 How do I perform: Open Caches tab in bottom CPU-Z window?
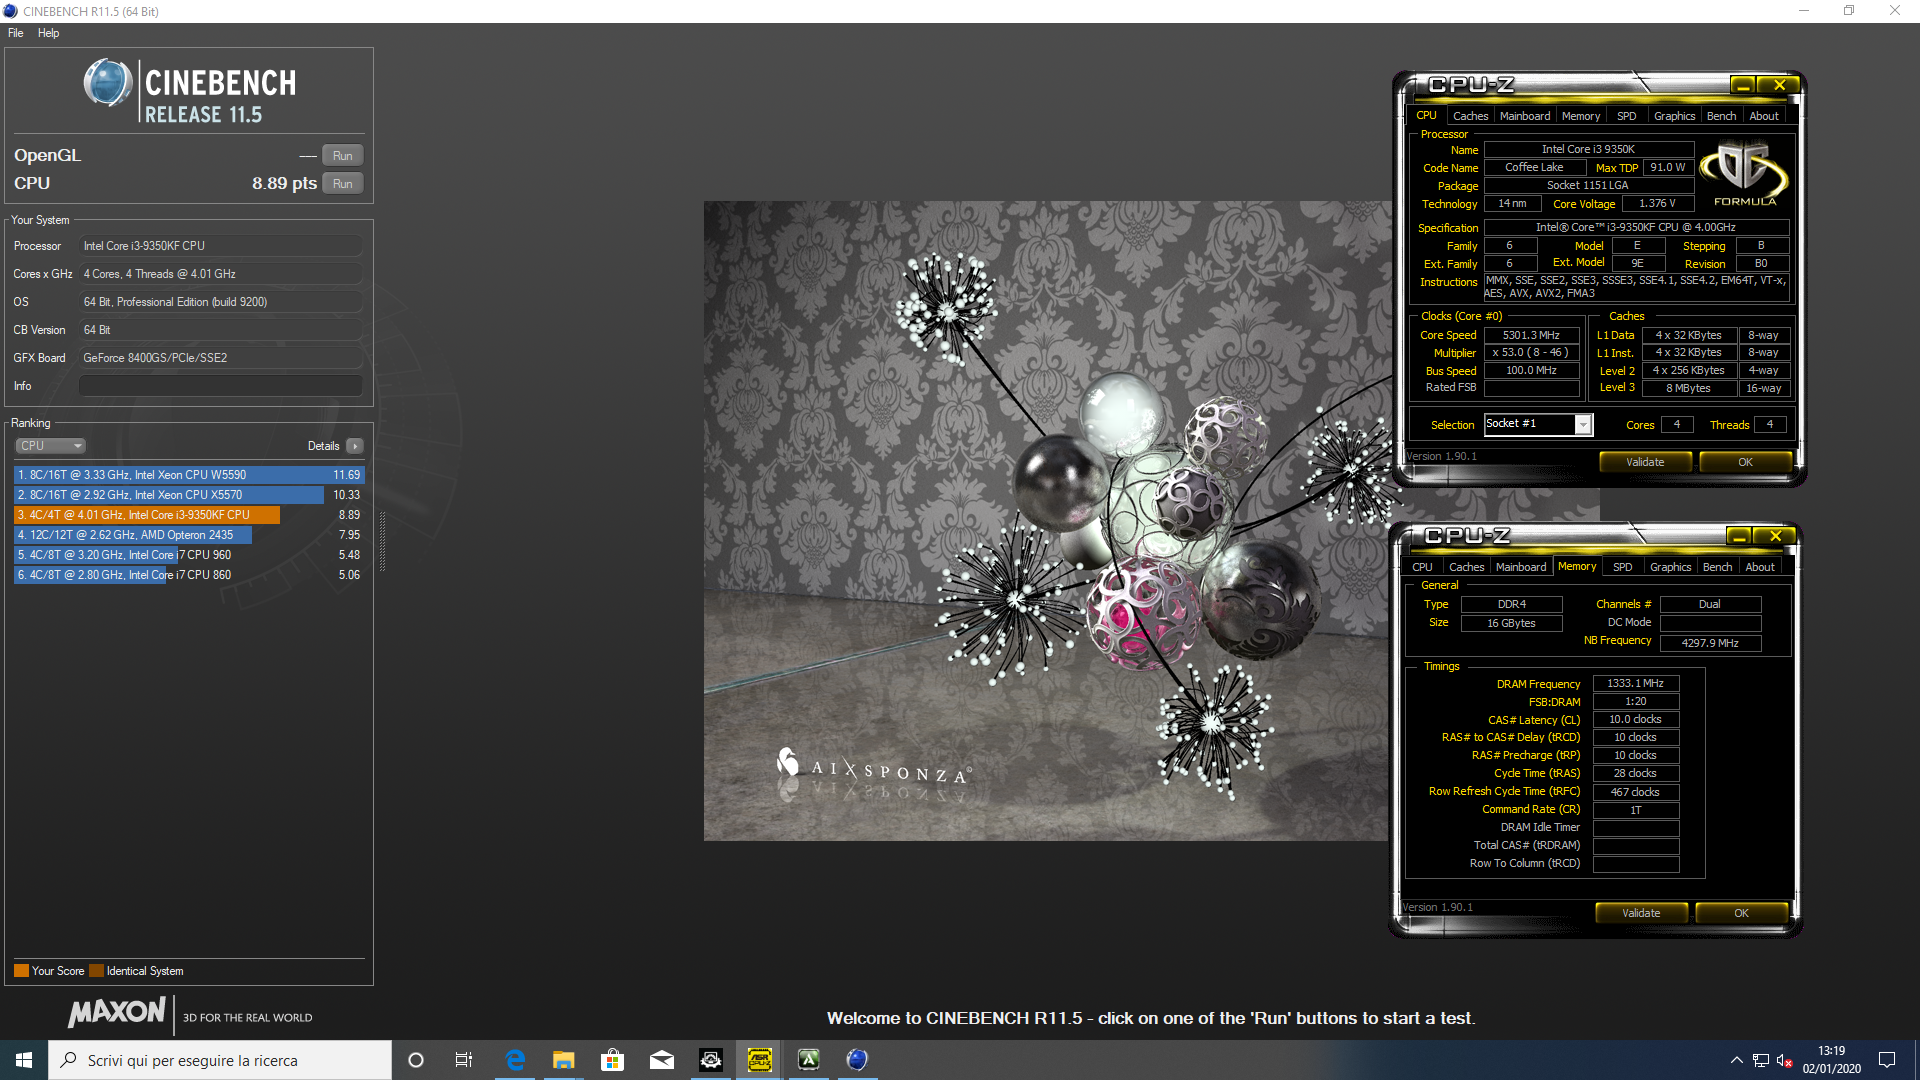pos(1466,567)
